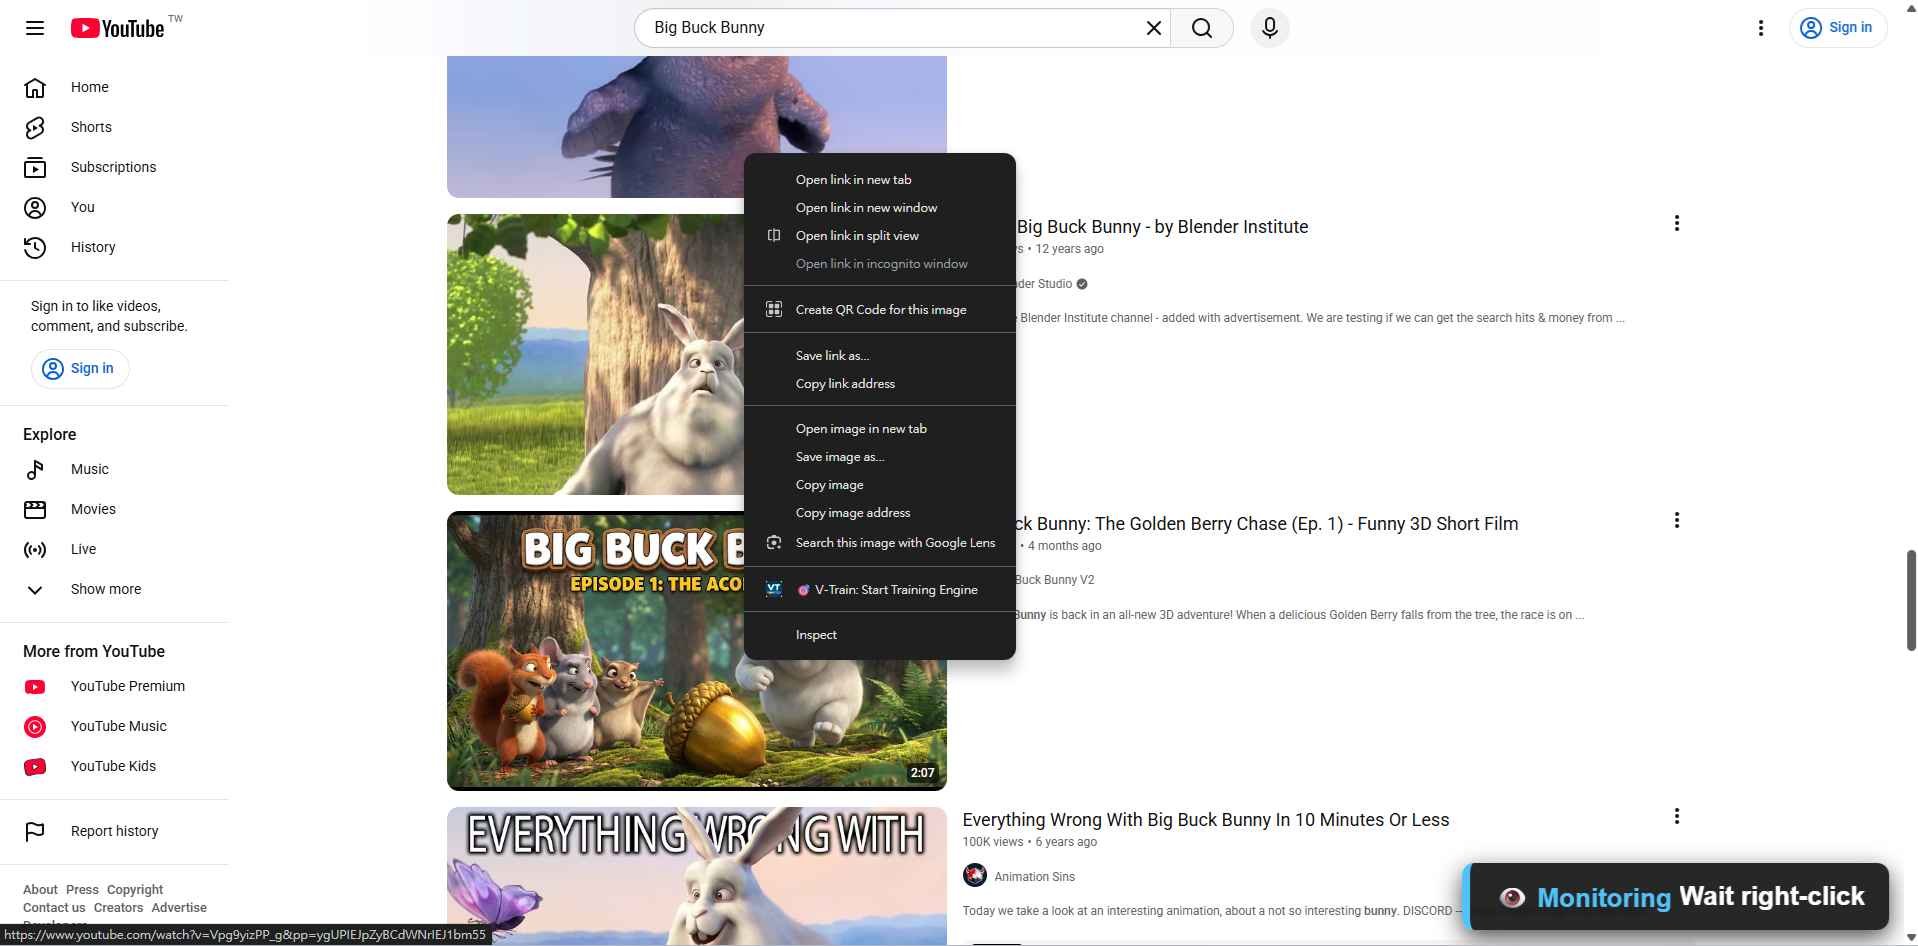This screenshot has width=1918, height=946.
Task: Expand Show more under Explore
Action: (115, 589)
